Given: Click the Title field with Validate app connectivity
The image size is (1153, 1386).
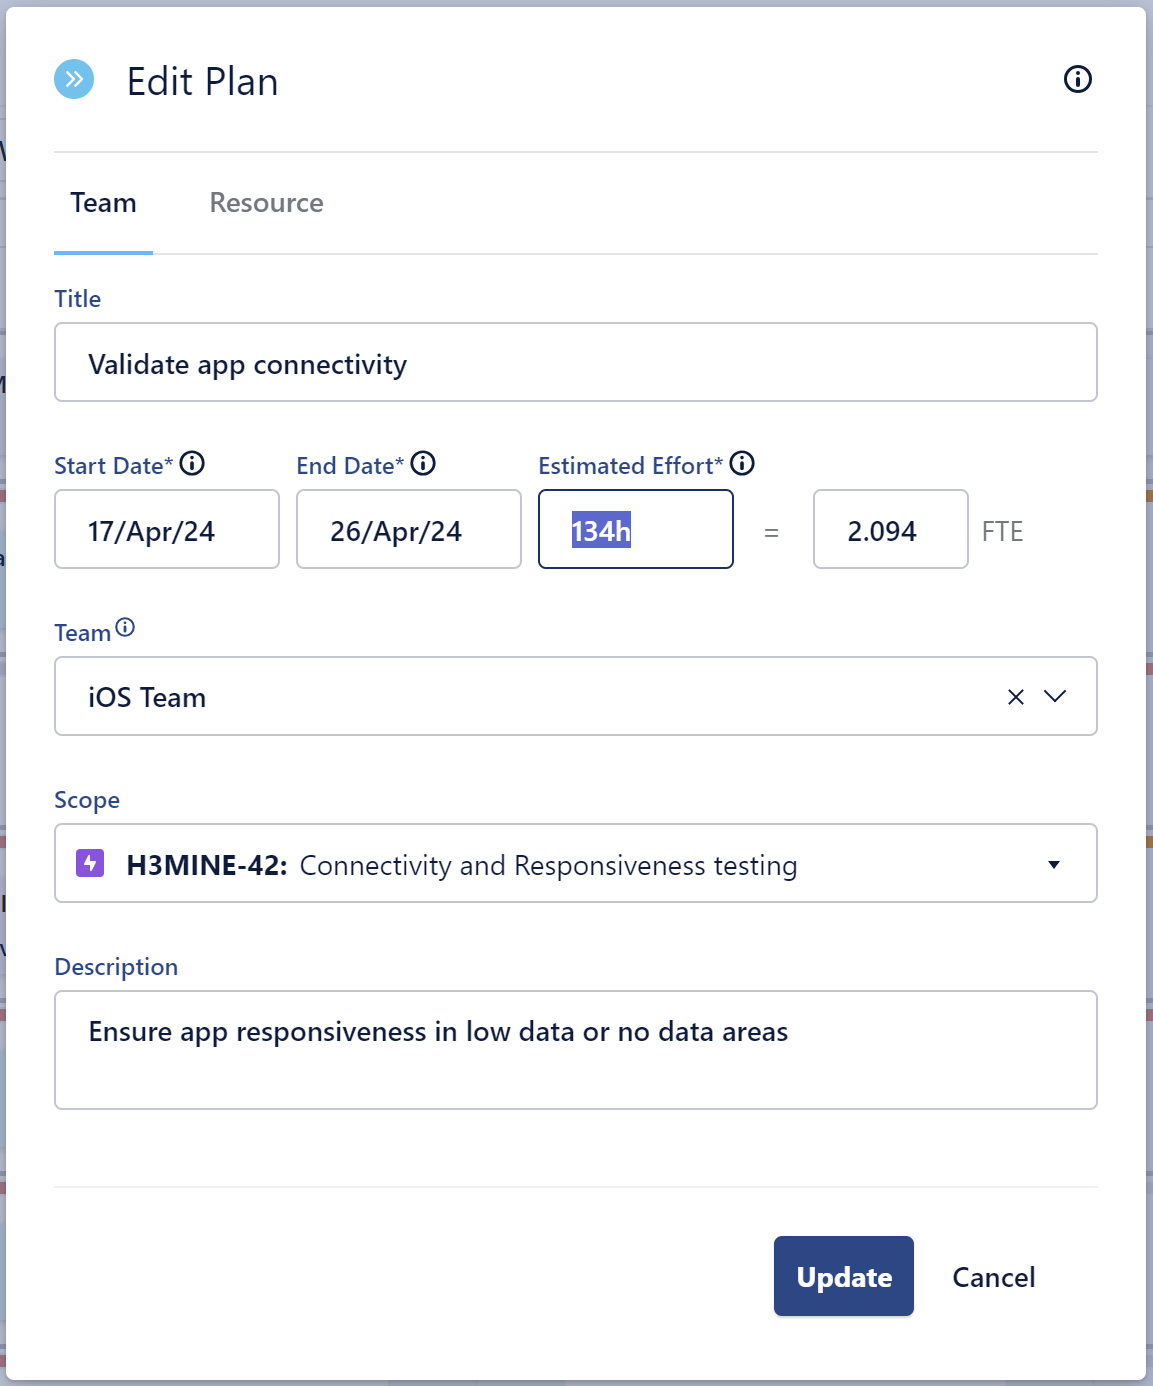Looking at the screenshot, I should [575, 363].
